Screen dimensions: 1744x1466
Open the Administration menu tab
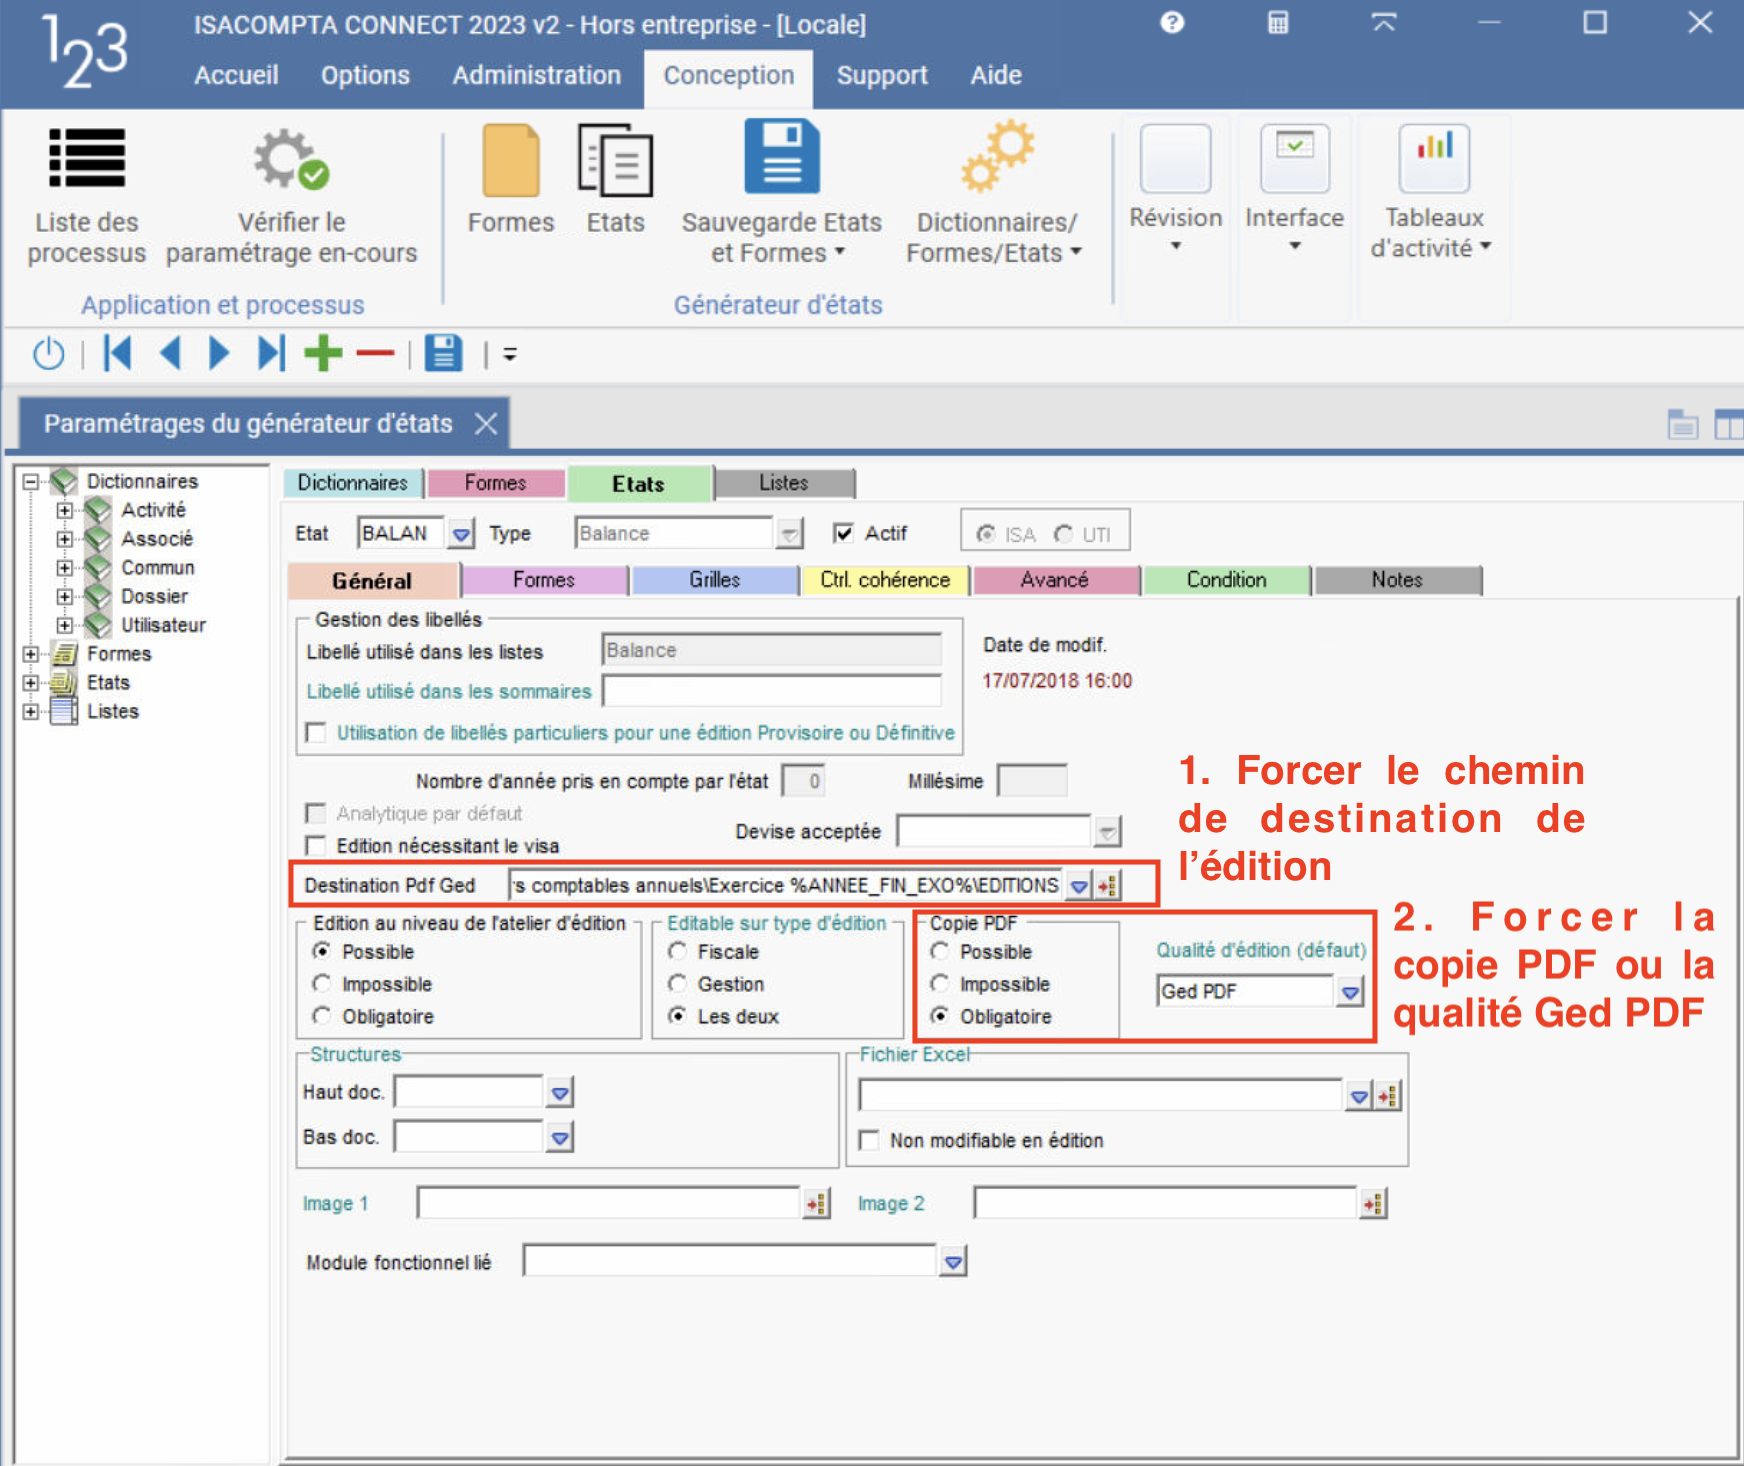pyautogui.click(x=537, y=75)
